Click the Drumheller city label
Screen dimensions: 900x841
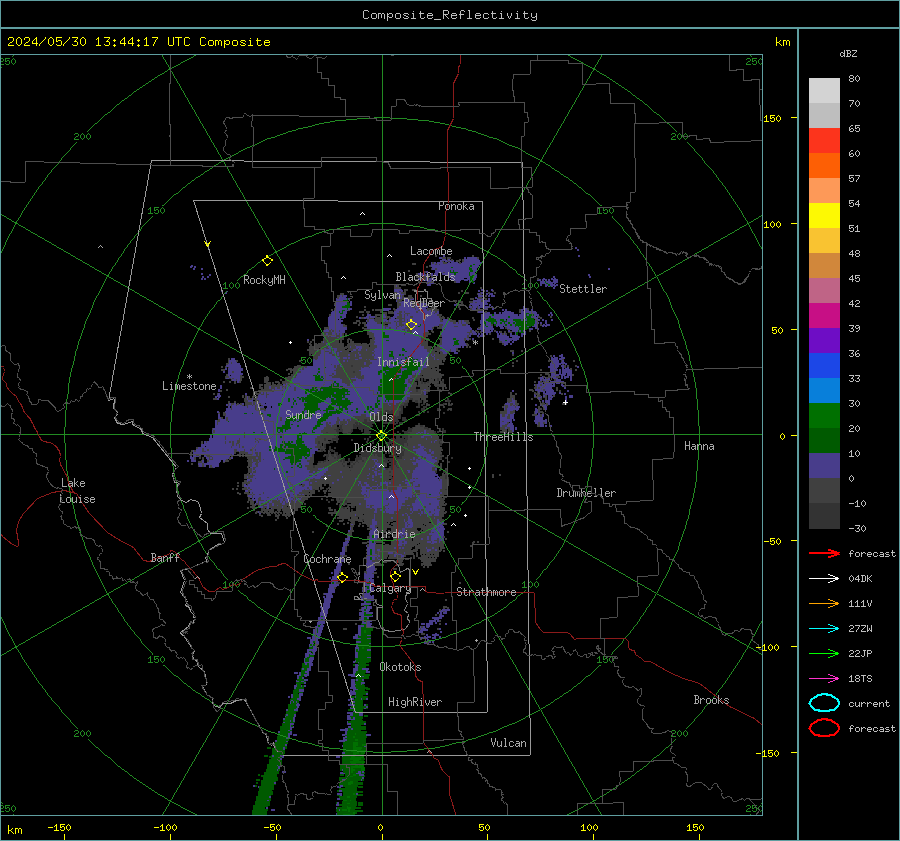[586, 493]
